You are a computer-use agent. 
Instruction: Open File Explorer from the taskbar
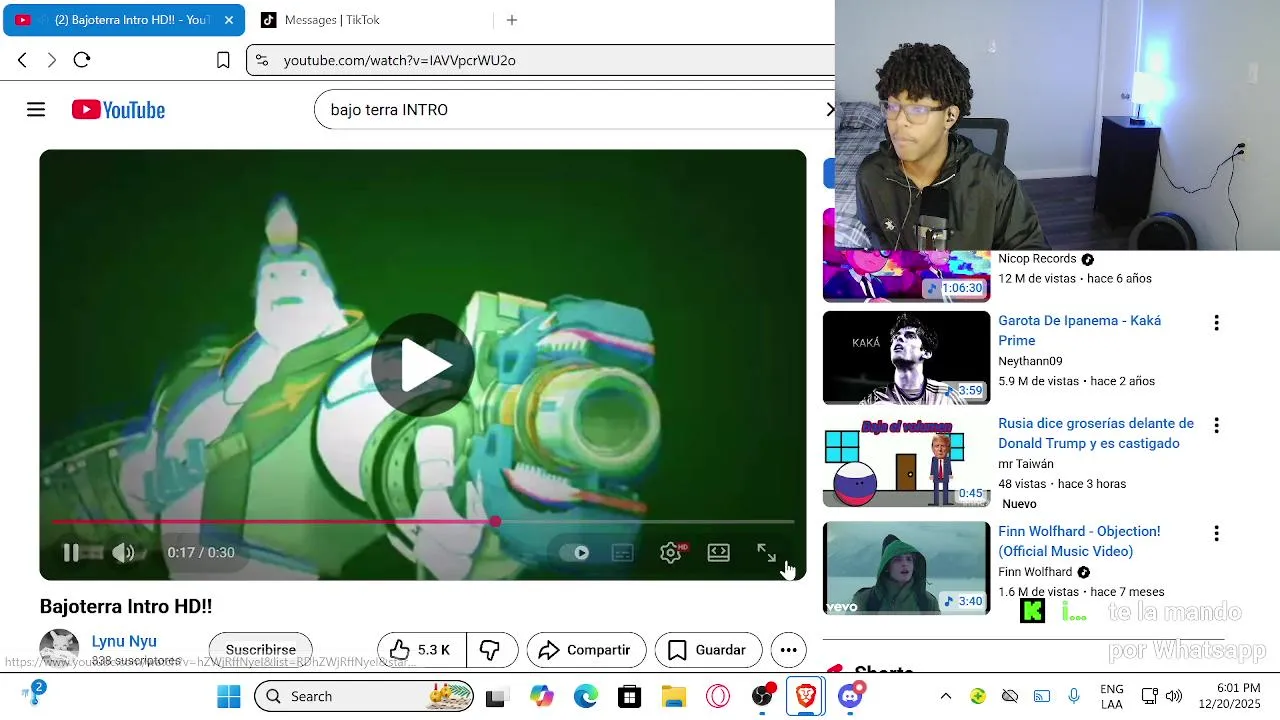pyautogui.click(x=674, y=697)
